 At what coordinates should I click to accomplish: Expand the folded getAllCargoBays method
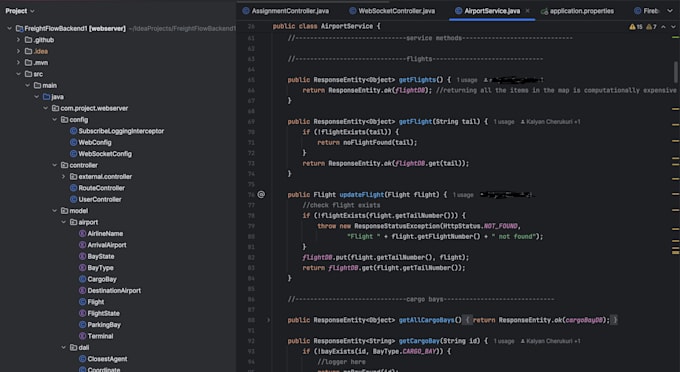click(x=268, y=320)
